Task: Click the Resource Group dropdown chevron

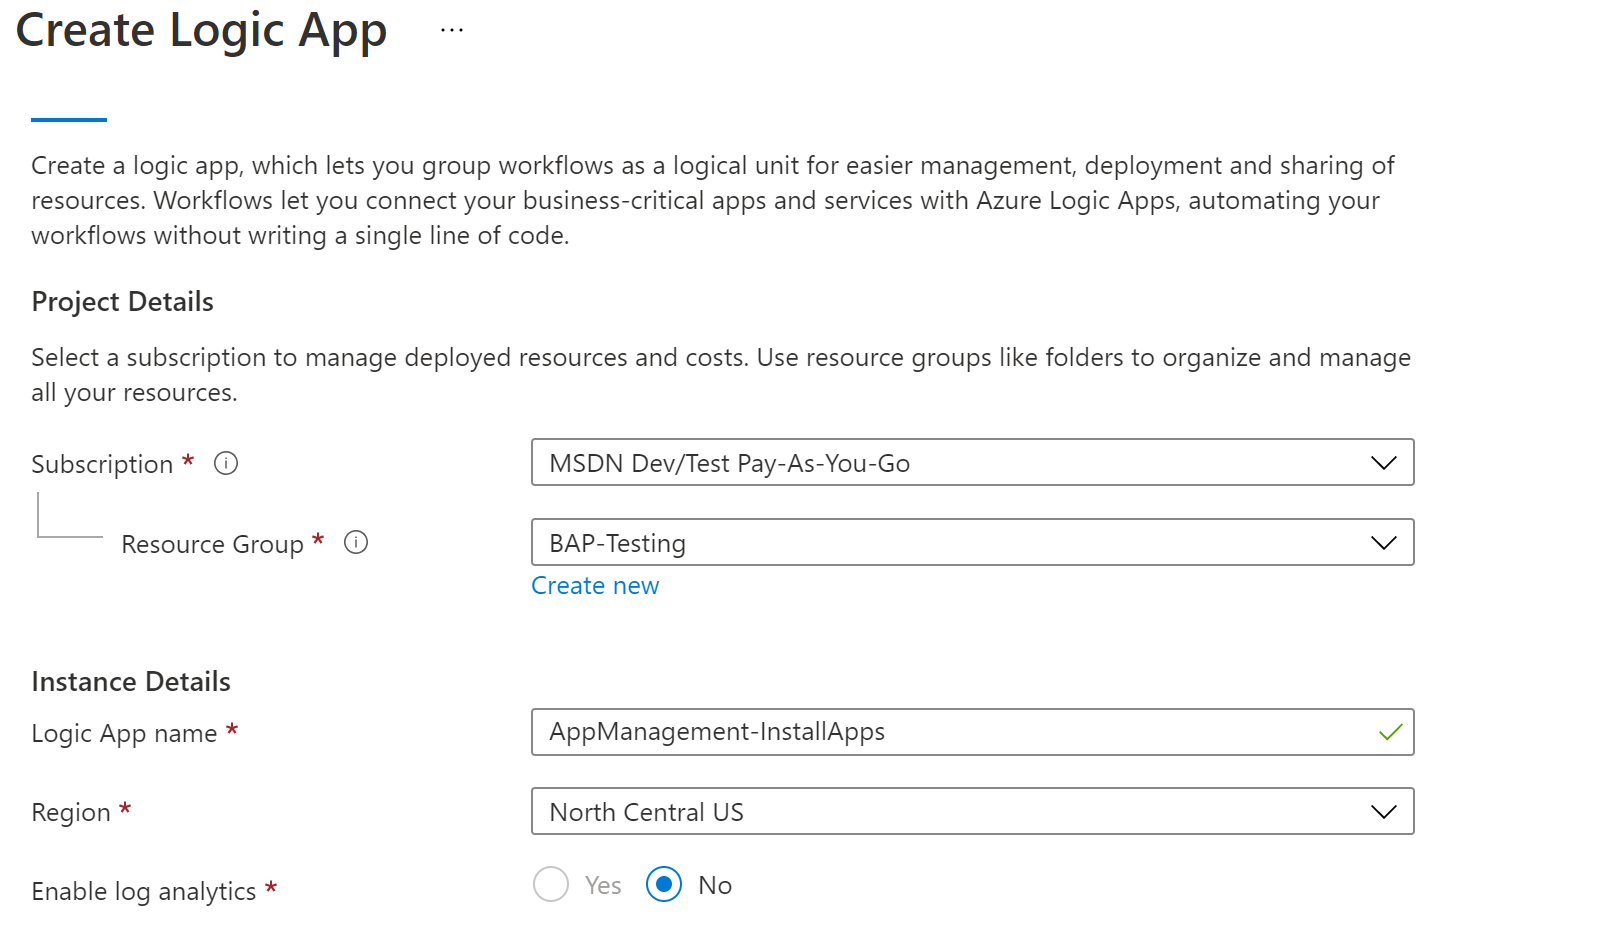Action: [x=1383, y=543]
